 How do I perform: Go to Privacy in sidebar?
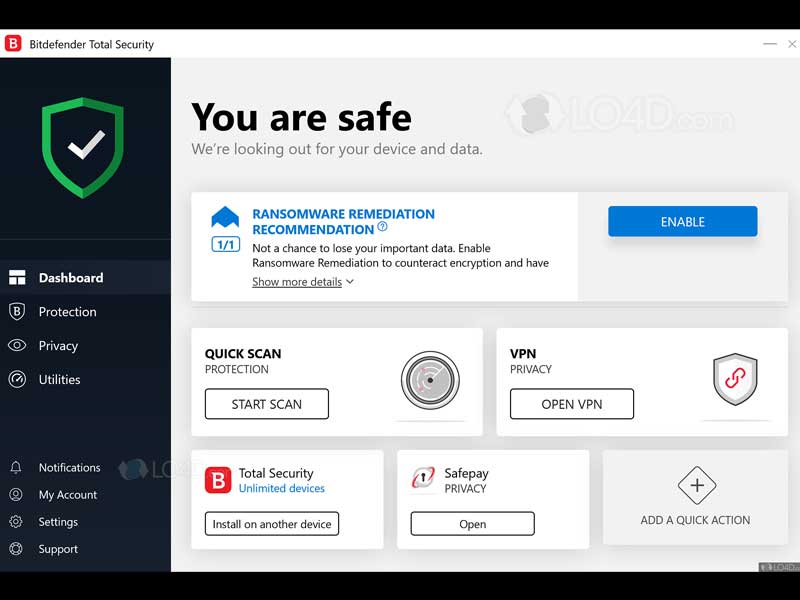pyautogui.click(x=58, y=346)
